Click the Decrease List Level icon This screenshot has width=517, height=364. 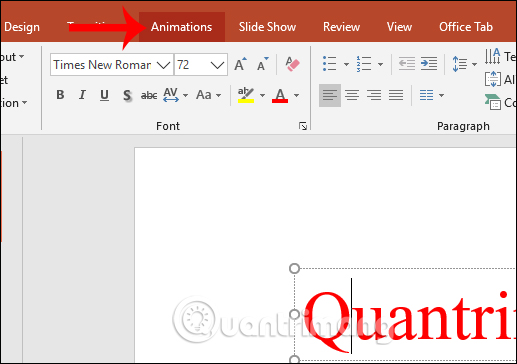[x=407, y=63]
